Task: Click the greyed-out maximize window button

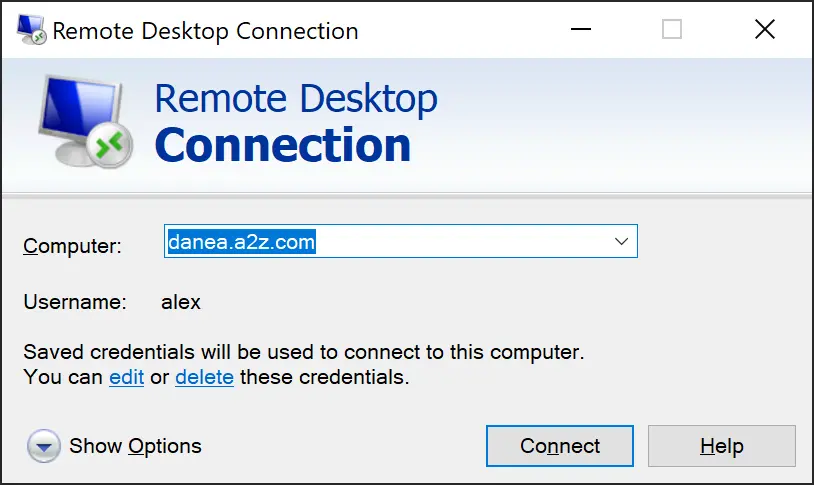Action: 672,30
